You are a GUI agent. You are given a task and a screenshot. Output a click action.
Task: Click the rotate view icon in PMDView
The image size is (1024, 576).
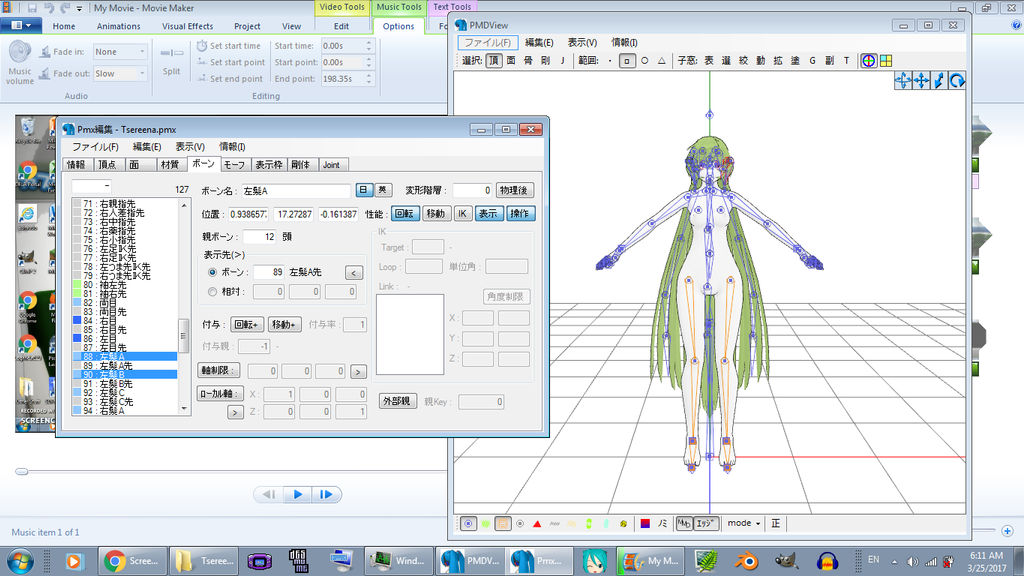pyautogui.click(x=957, y=81)
